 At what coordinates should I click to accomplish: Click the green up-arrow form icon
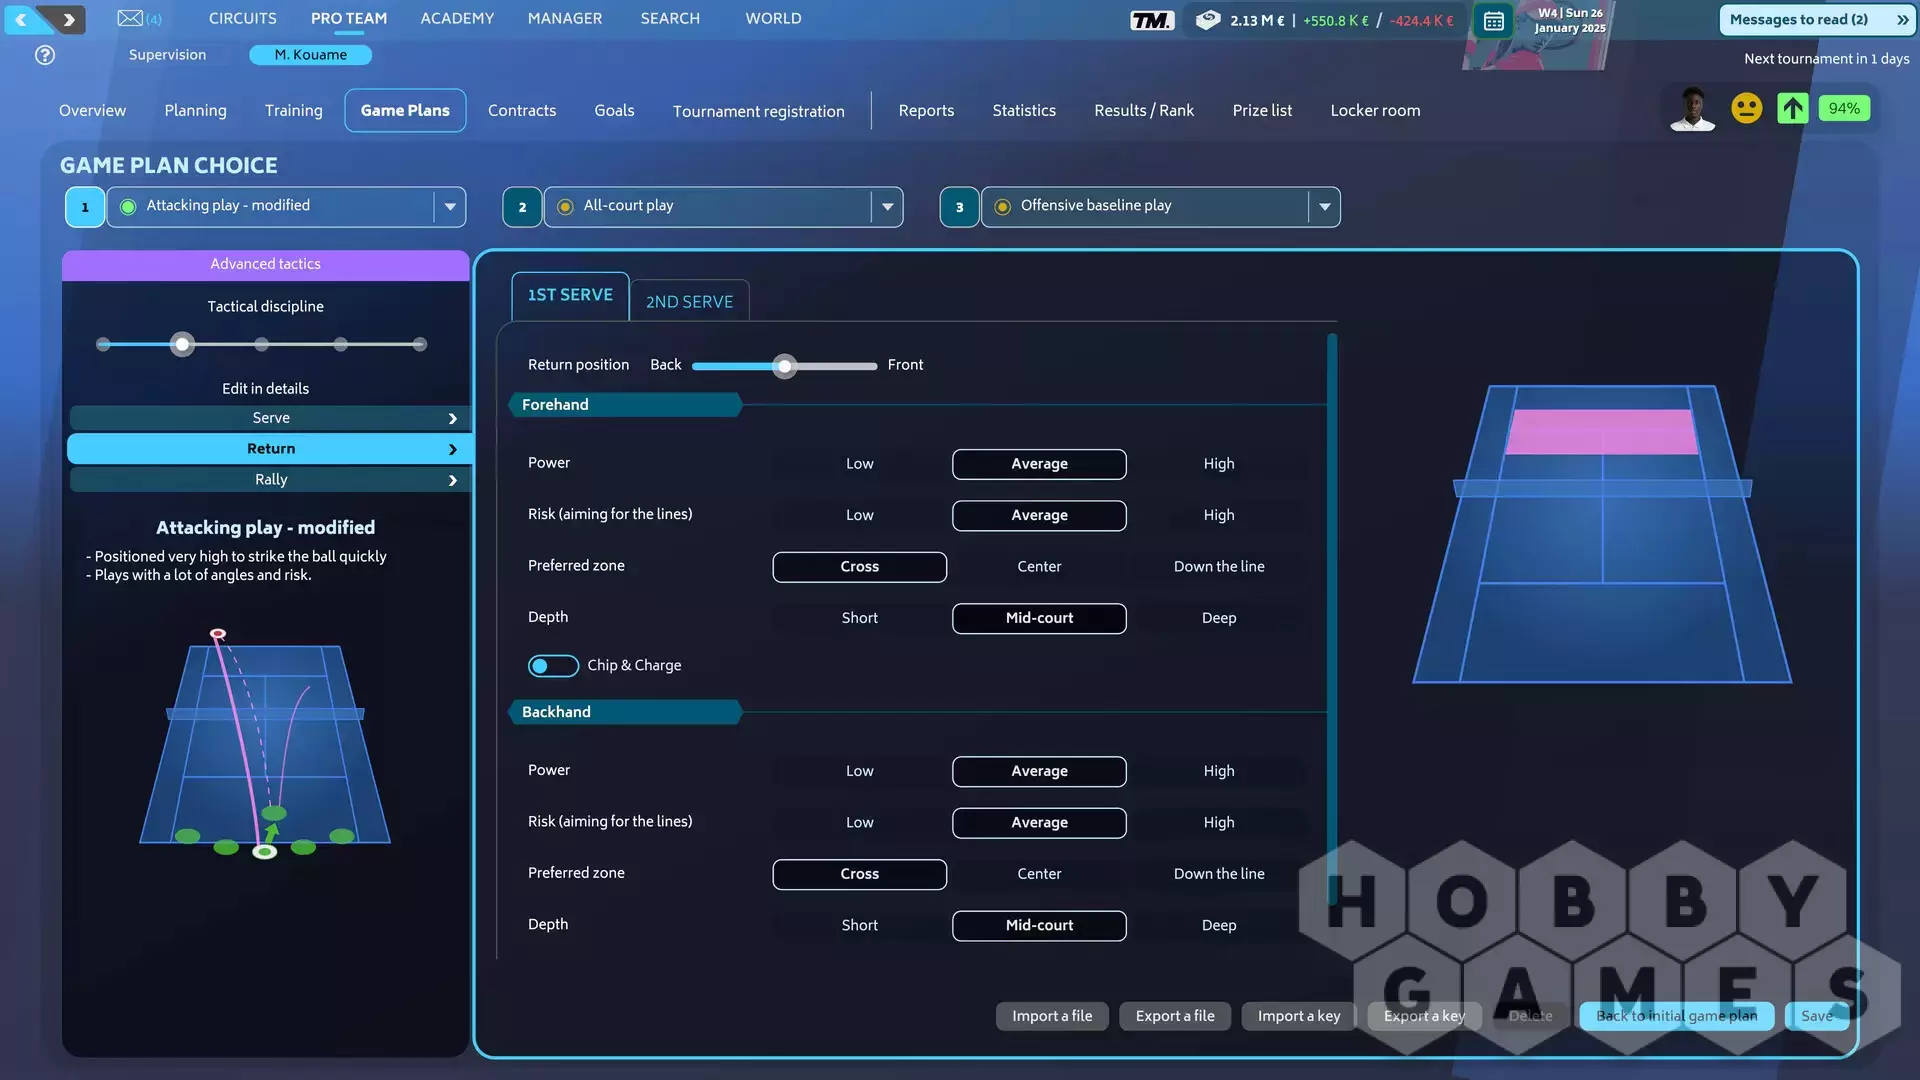click(x=1792, y=108)
